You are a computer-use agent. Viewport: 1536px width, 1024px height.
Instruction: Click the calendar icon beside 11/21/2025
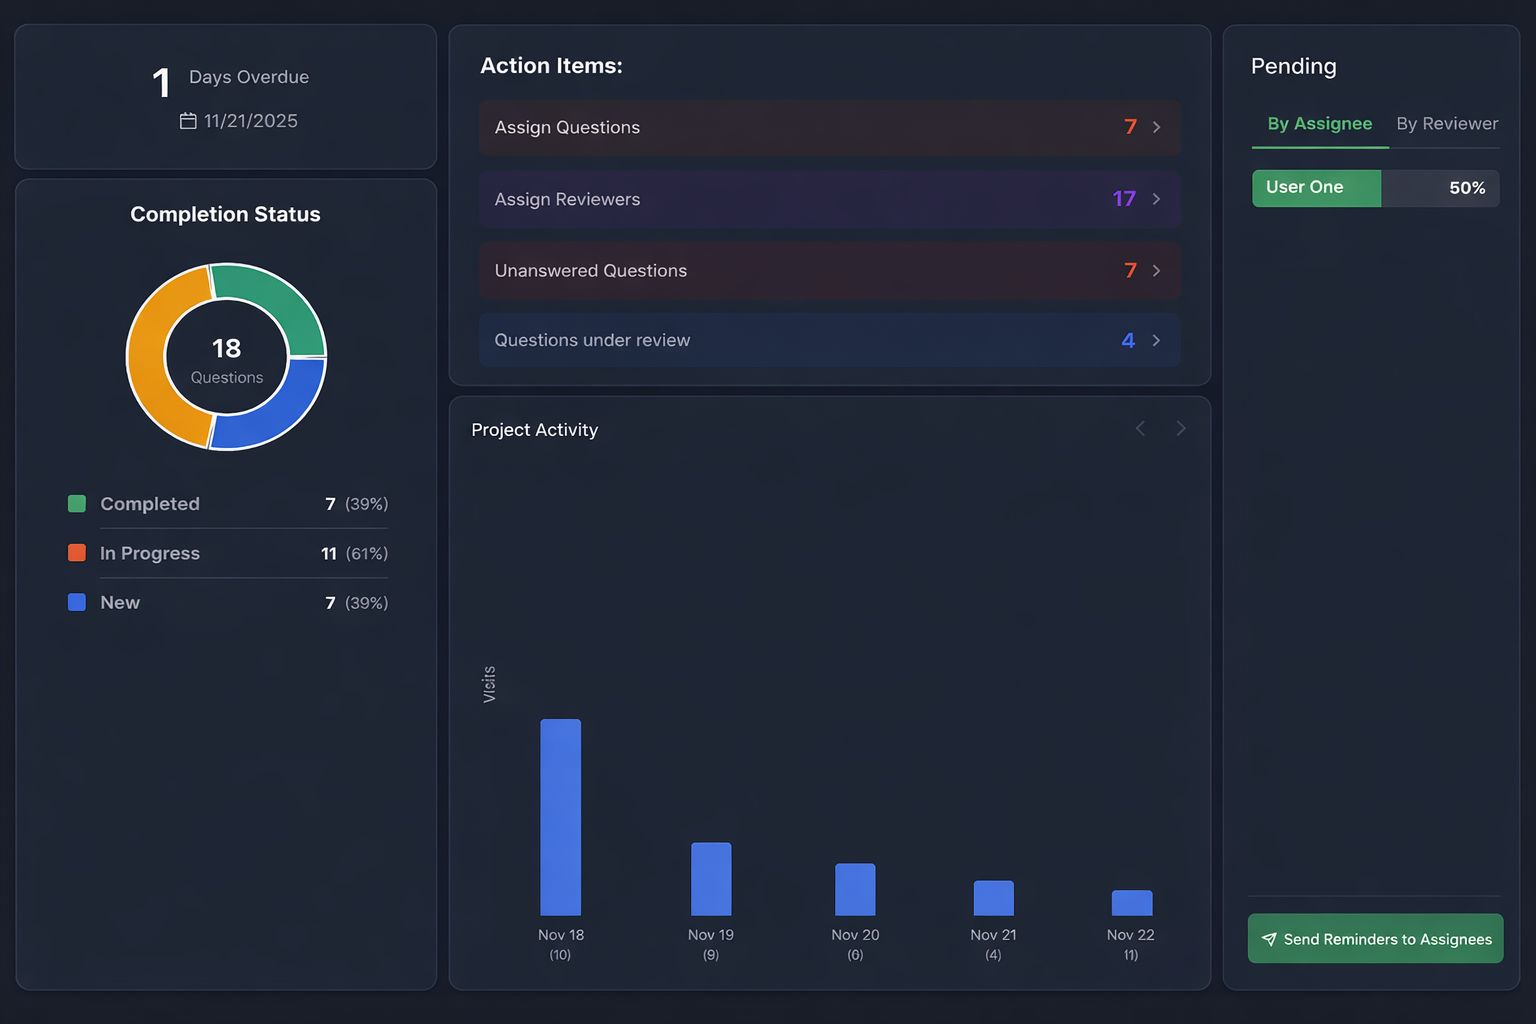point(188,120)
